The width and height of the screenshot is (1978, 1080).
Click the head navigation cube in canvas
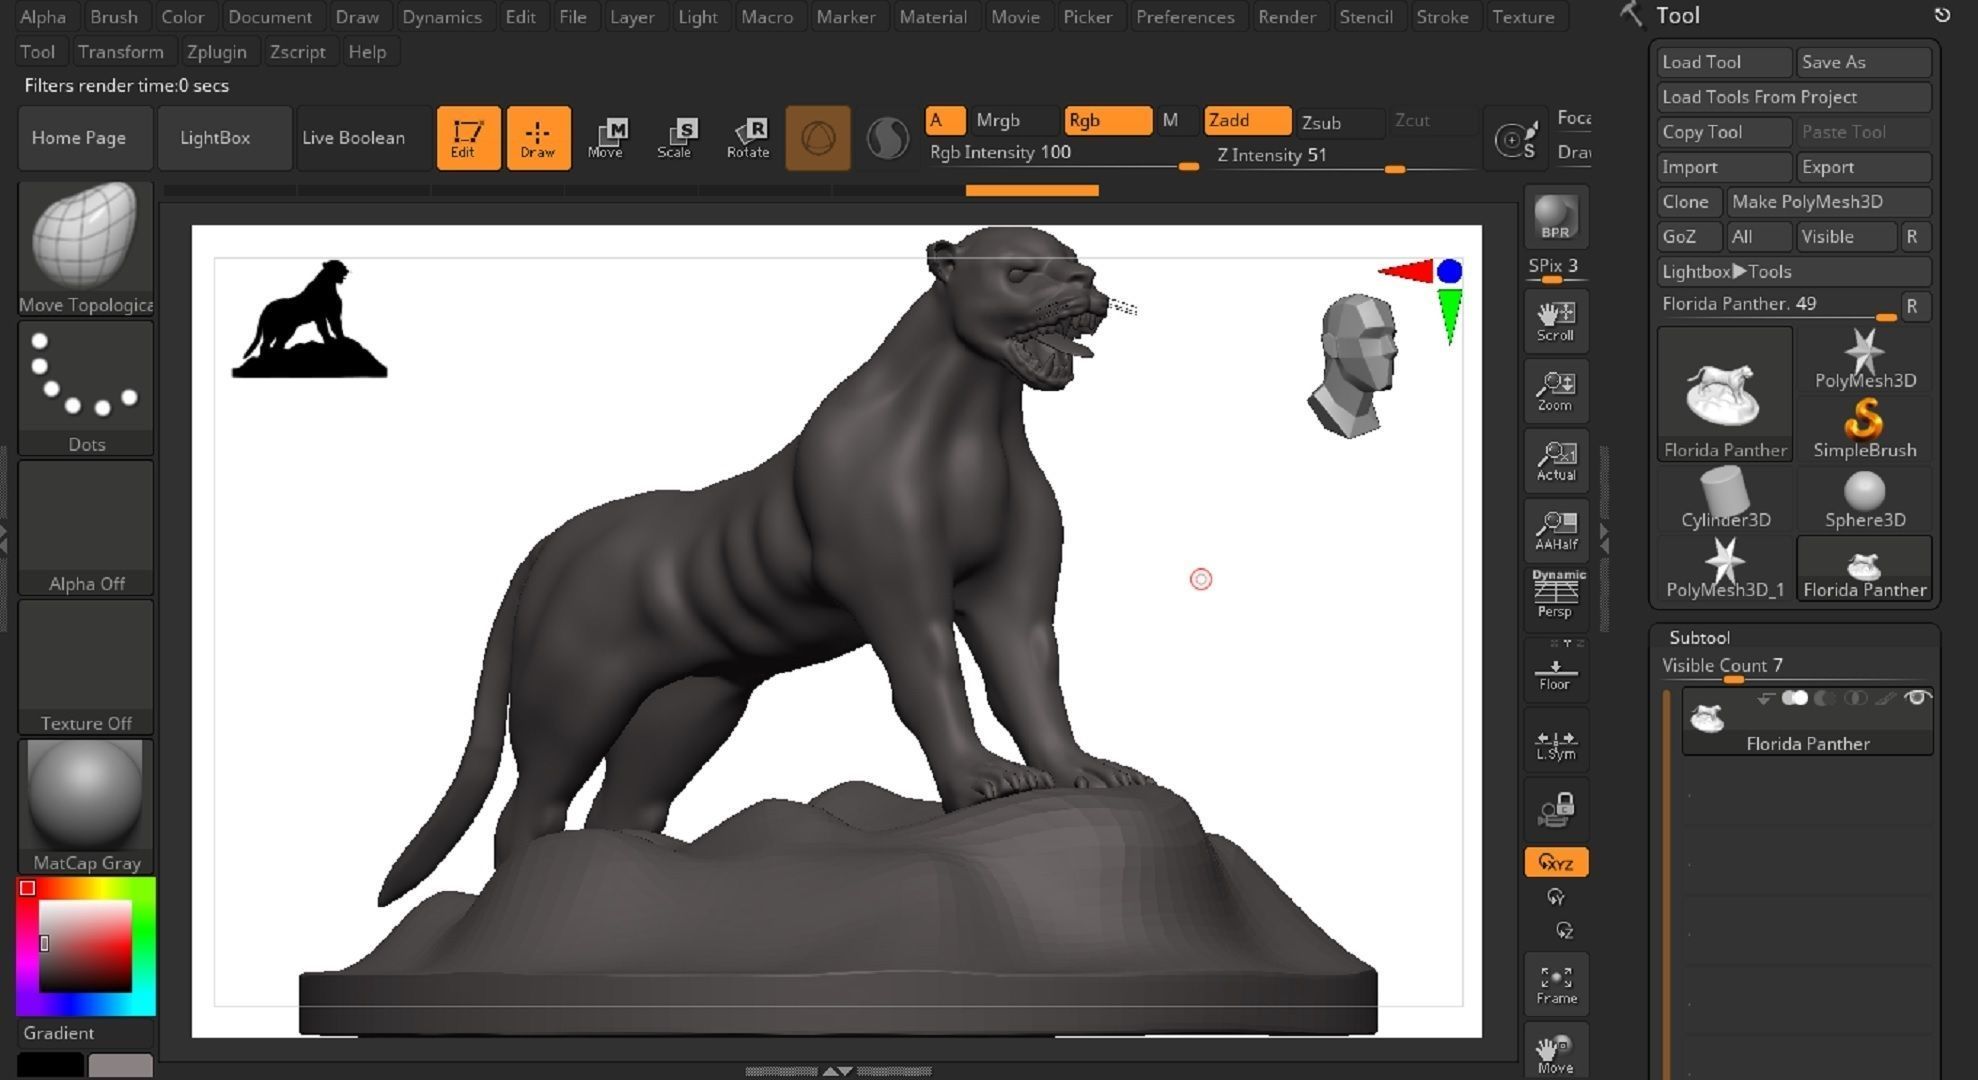[1354, 365]
